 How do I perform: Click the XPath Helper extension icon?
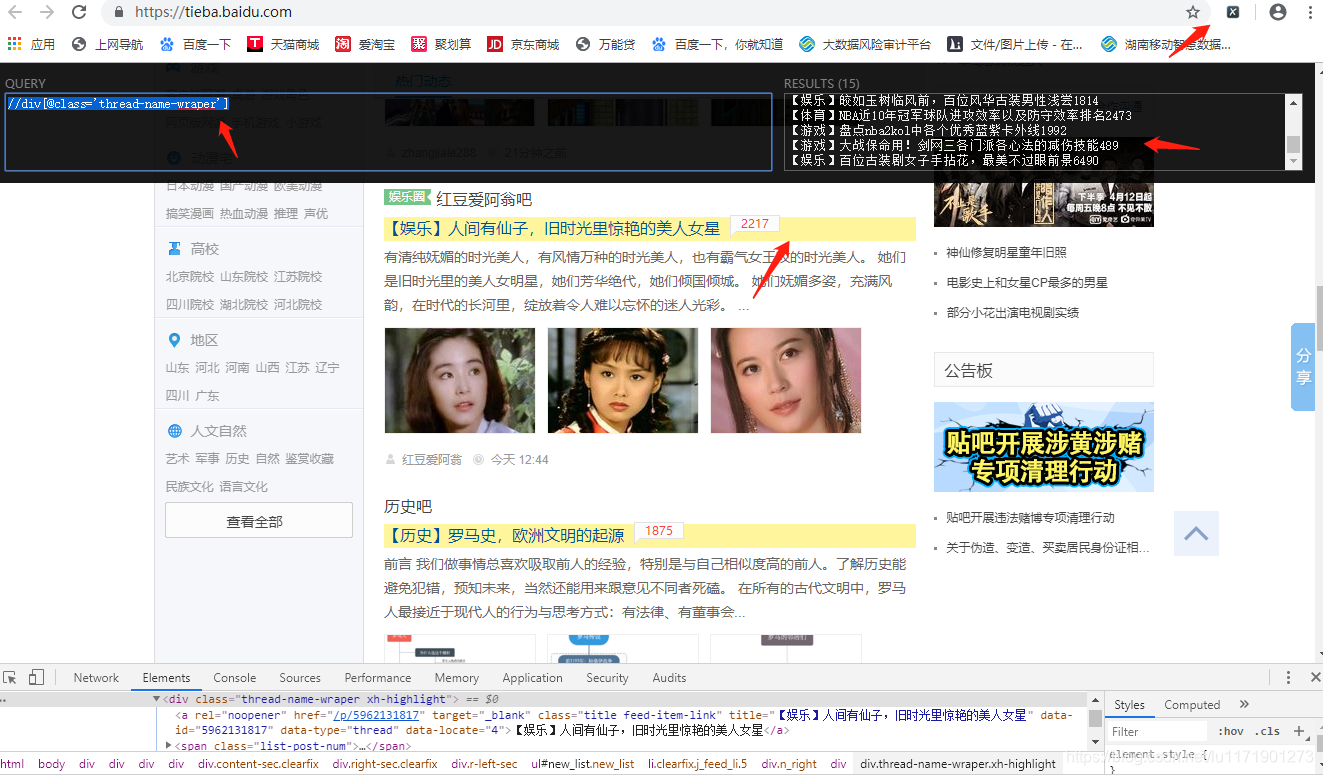point(1235,12)
